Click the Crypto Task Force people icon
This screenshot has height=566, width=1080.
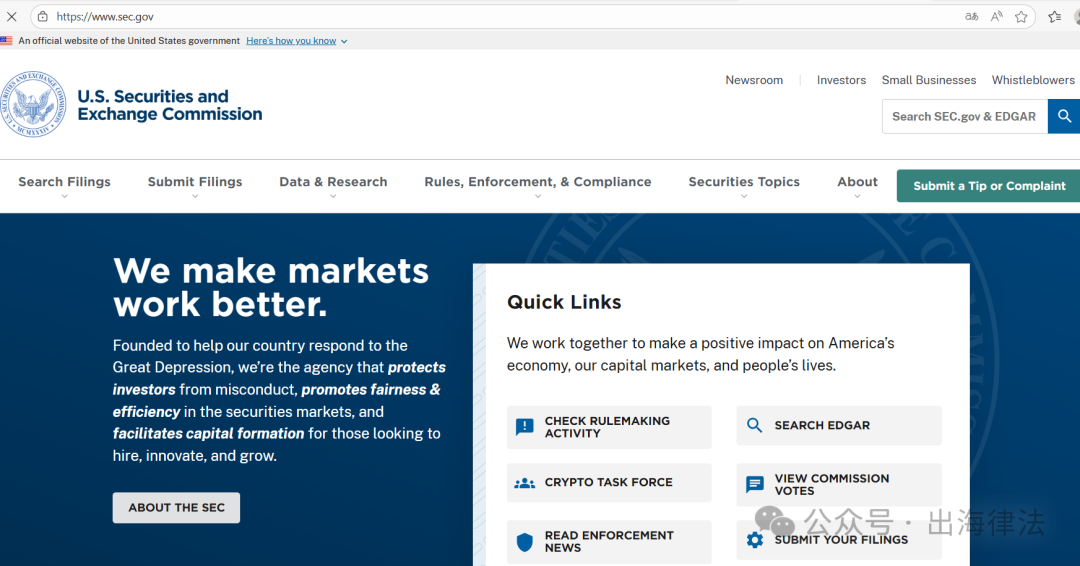[x=525, y=483]
